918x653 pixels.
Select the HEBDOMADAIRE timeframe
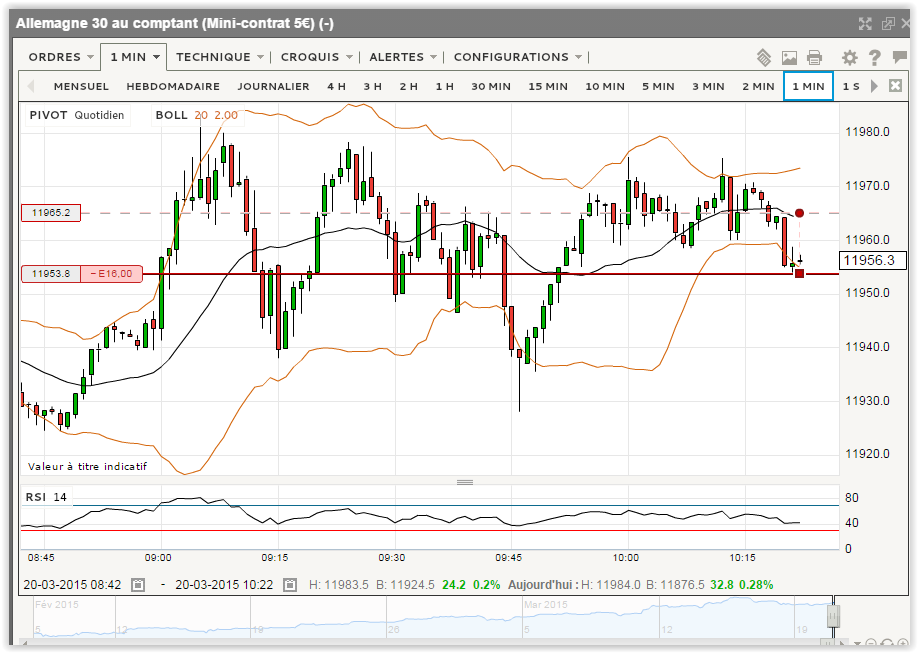[173, 86]
